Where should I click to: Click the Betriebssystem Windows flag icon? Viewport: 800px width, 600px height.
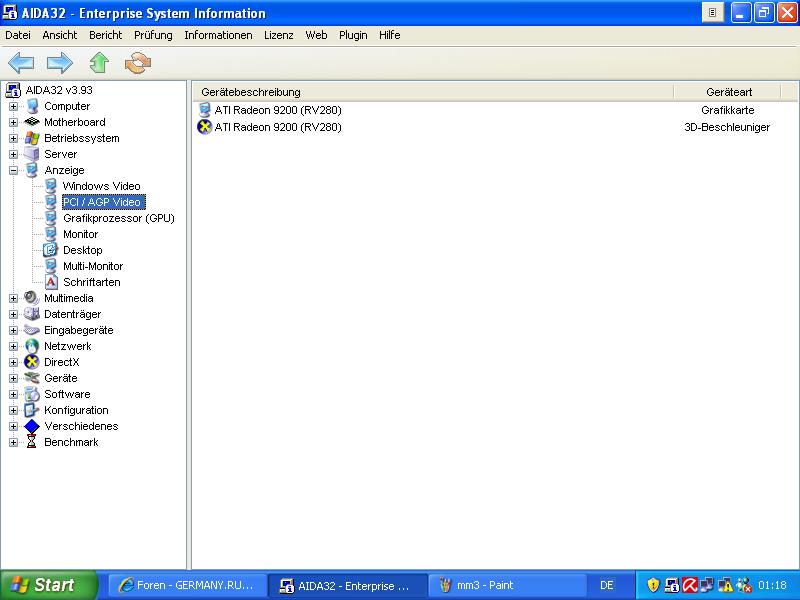[x=32, y=138]
